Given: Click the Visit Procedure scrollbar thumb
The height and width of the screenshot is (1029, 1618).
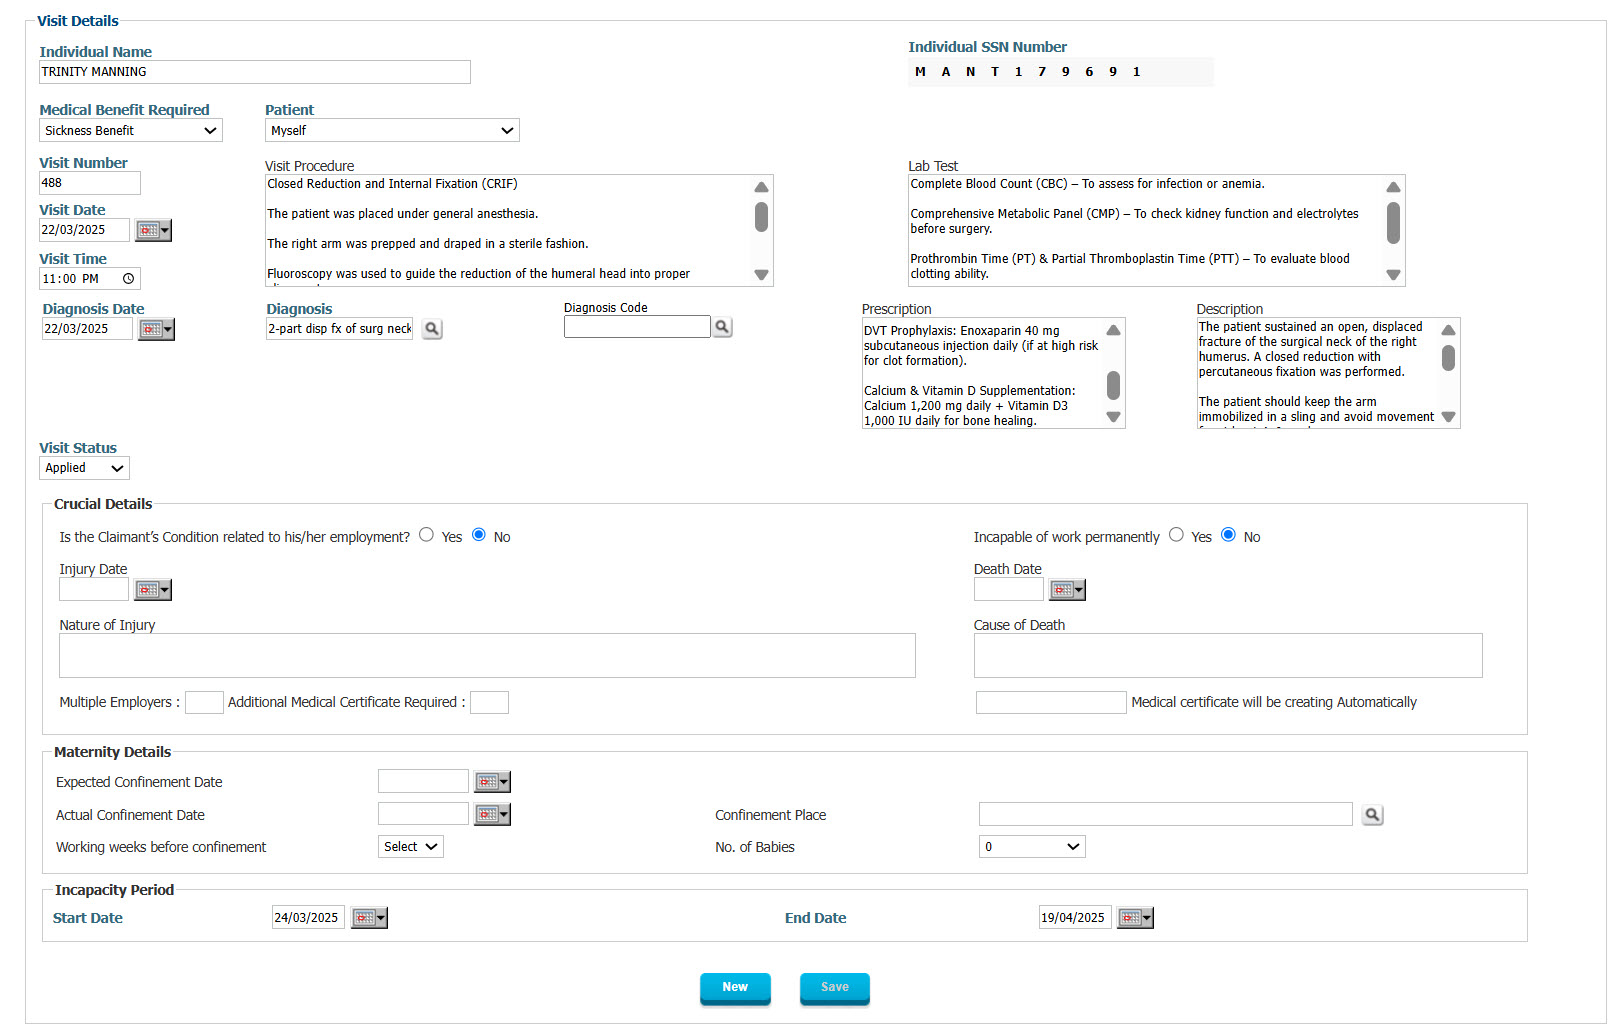Looking at the screenshot, I should 762,217.
